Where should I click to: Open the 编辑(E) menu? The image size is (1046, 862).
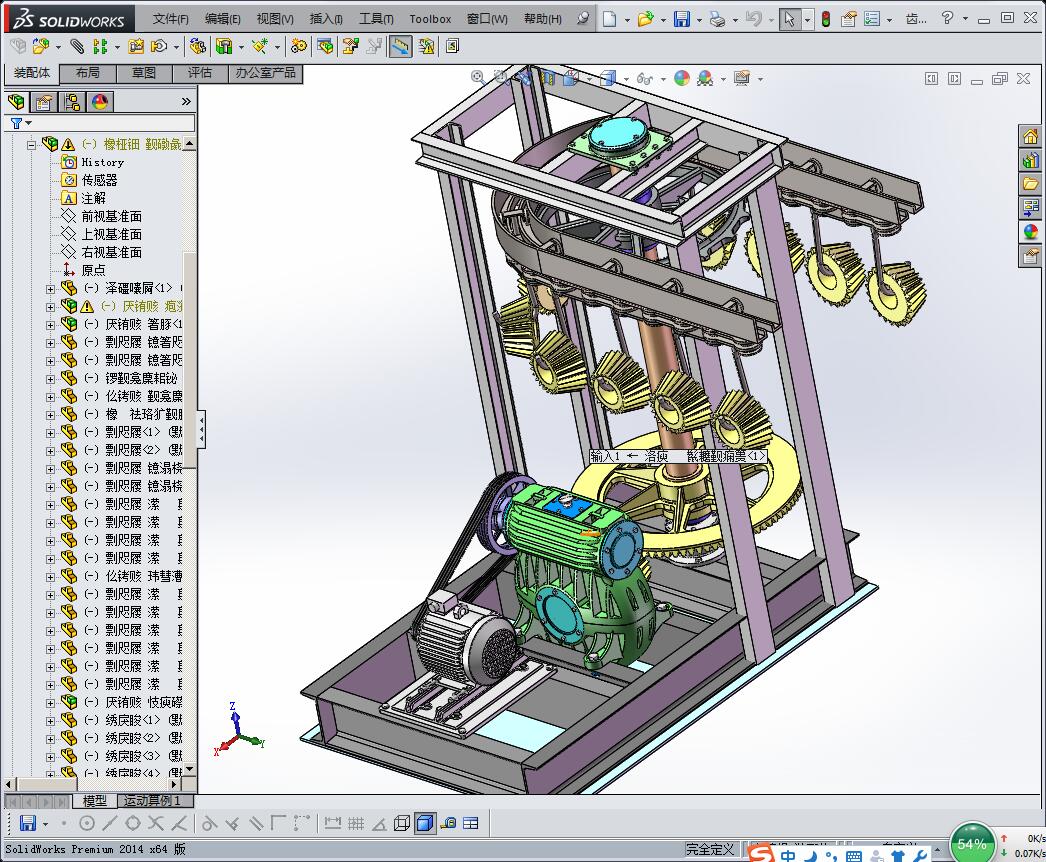tap(222, 19)
